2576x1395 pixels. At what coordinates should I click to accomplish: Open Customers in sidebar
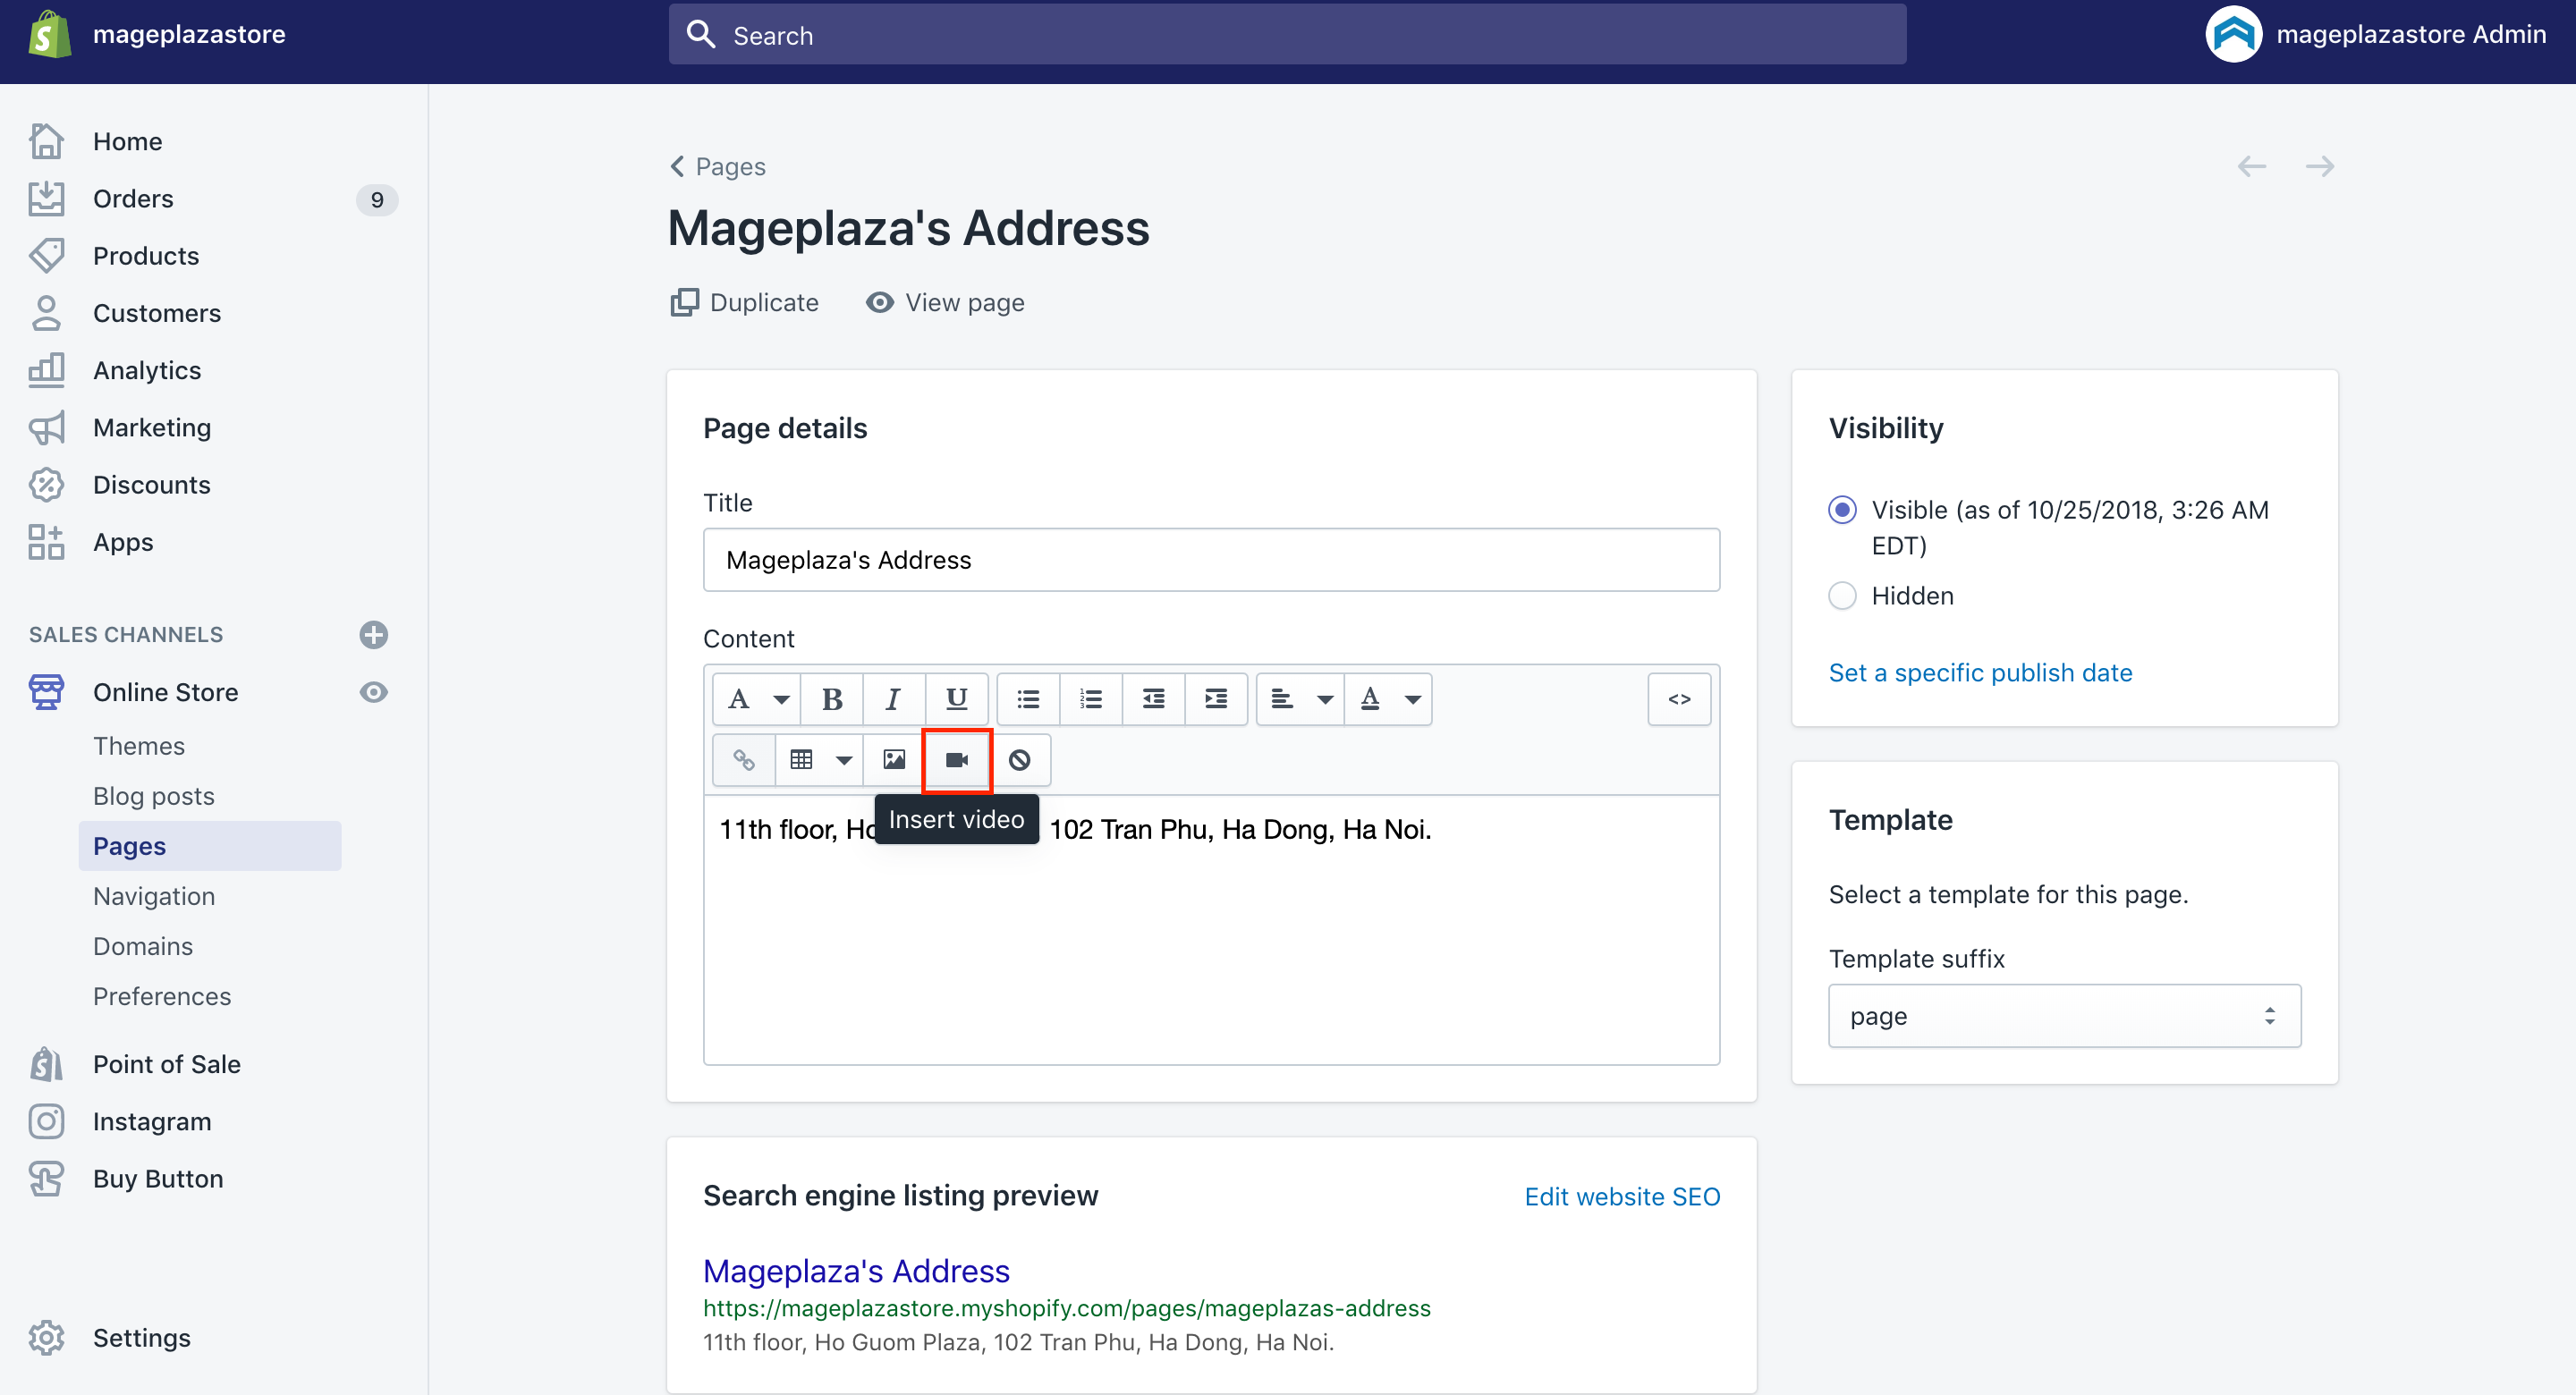click(x=157, y=313)
